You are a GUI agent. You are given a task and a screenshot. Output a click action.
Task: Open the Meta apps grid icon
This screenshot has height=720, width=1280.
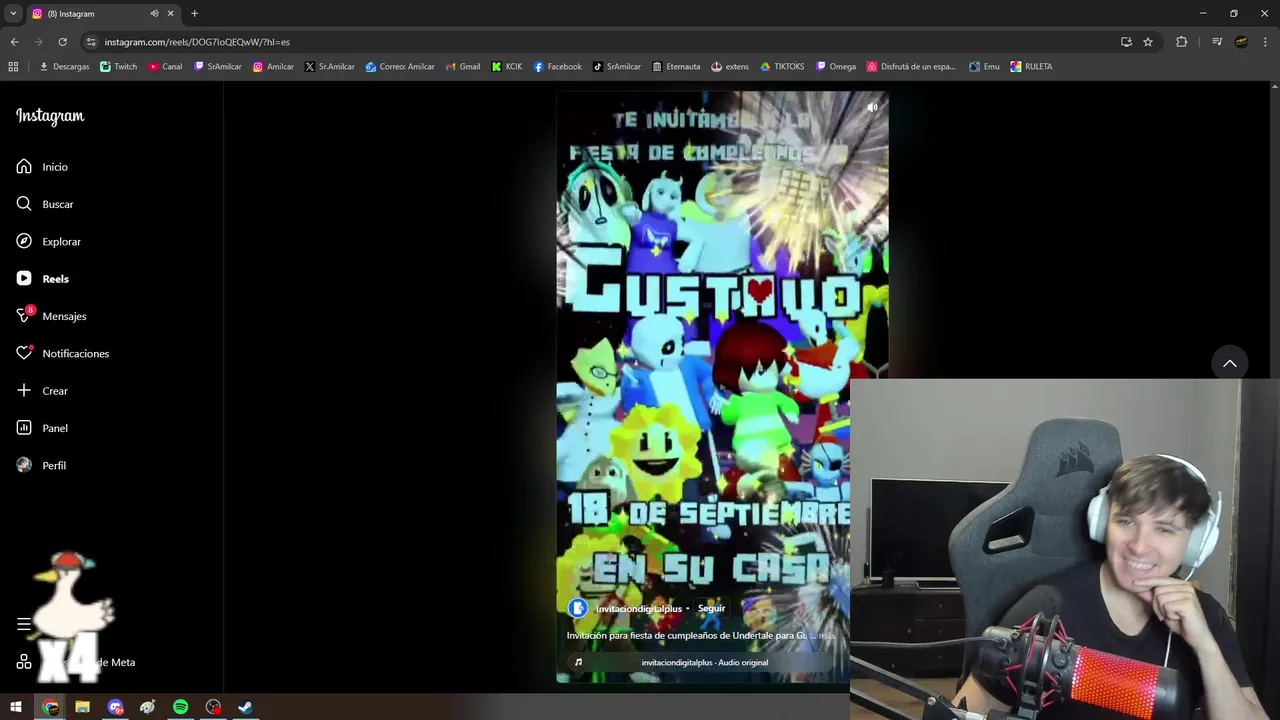24,662
